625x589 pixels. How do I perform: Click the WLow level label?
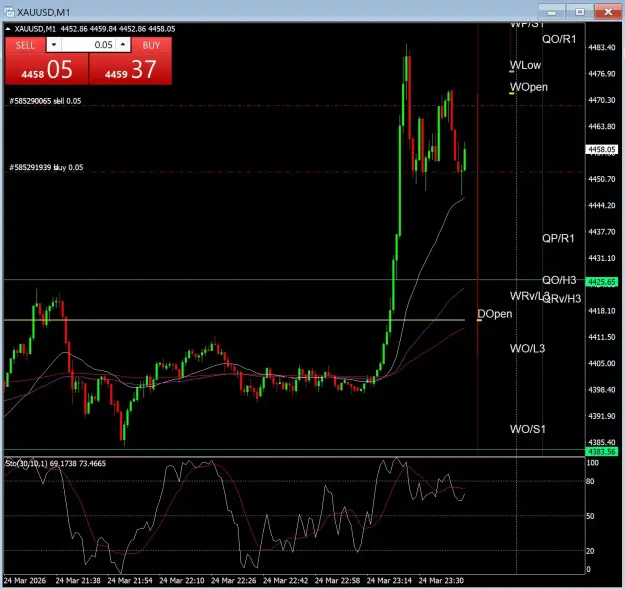tap(525, 65)
